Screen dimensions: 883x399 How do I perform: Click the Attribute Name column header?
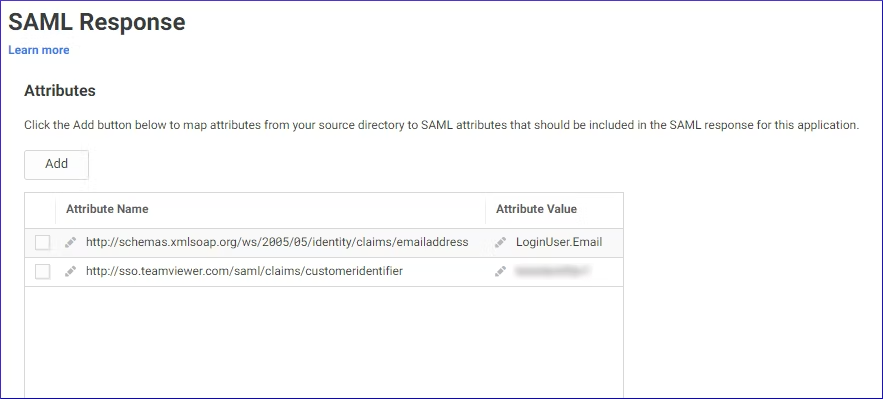click(x=107, y=209)
